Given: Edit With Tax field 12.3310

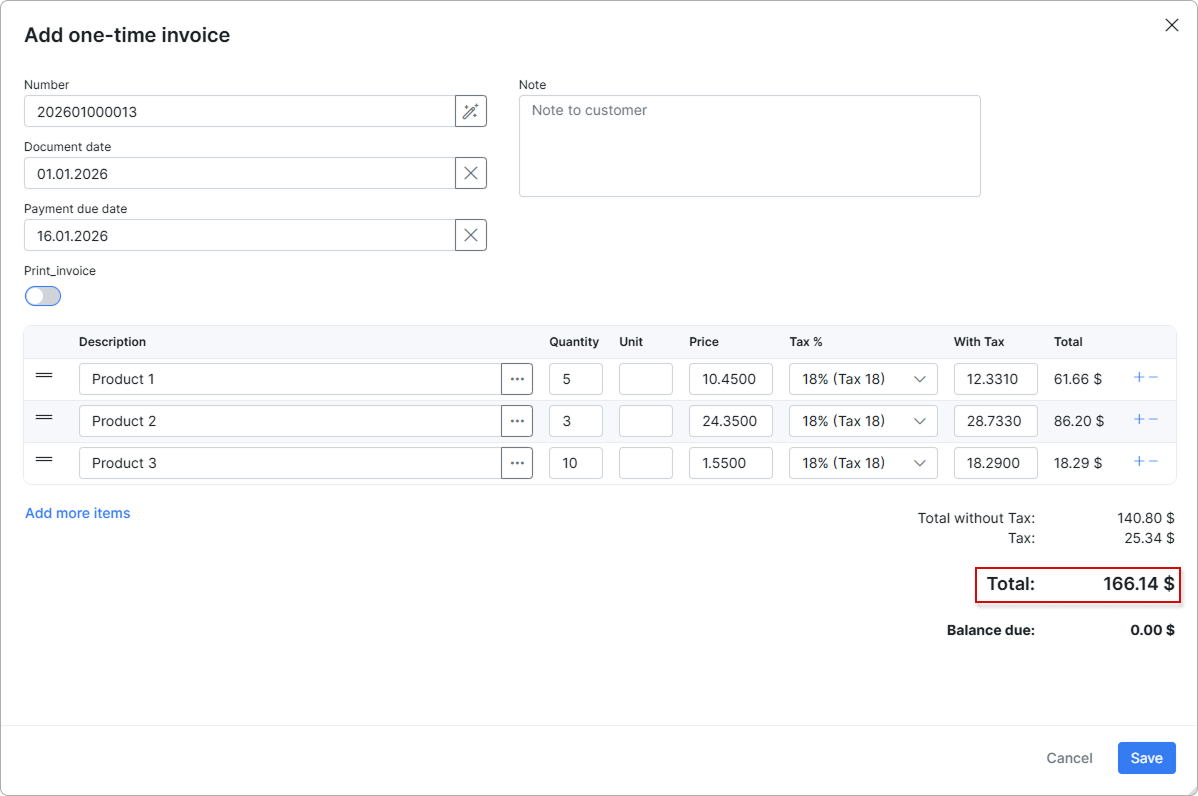Looking at the screenshot, I should [x=996, y=379].
